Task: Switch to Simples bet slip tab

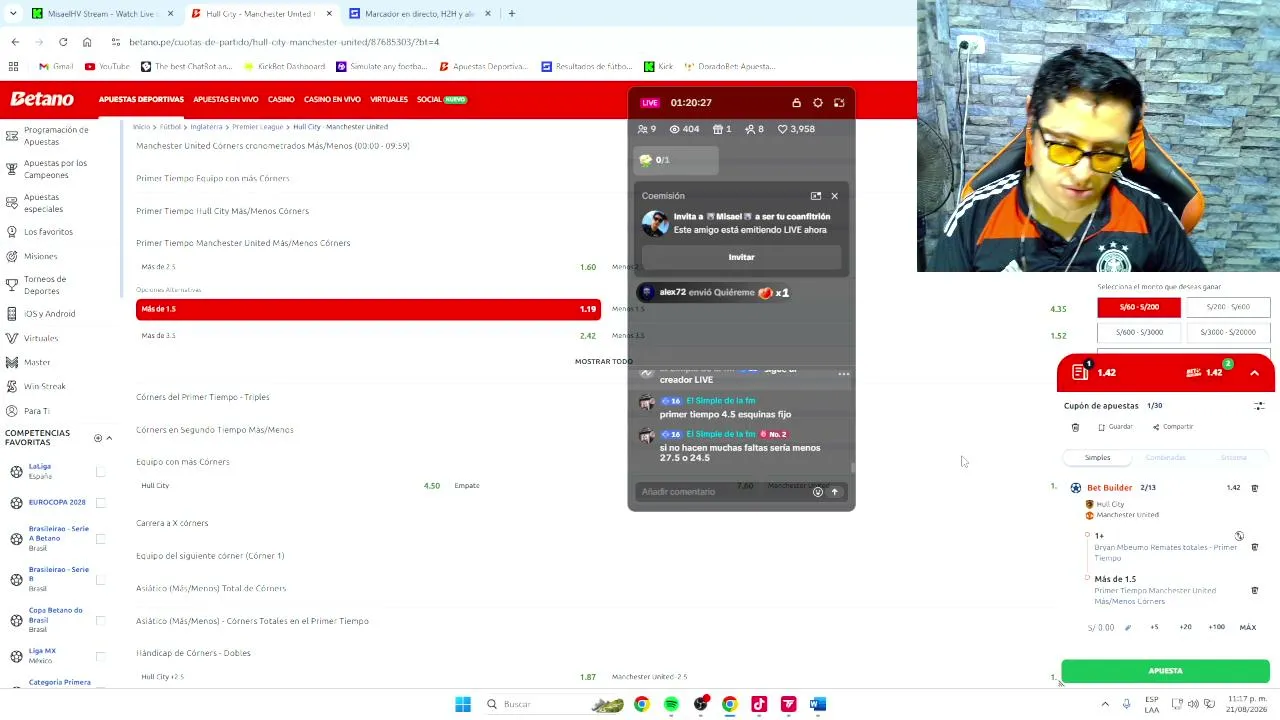Action: coord(1098,458)
